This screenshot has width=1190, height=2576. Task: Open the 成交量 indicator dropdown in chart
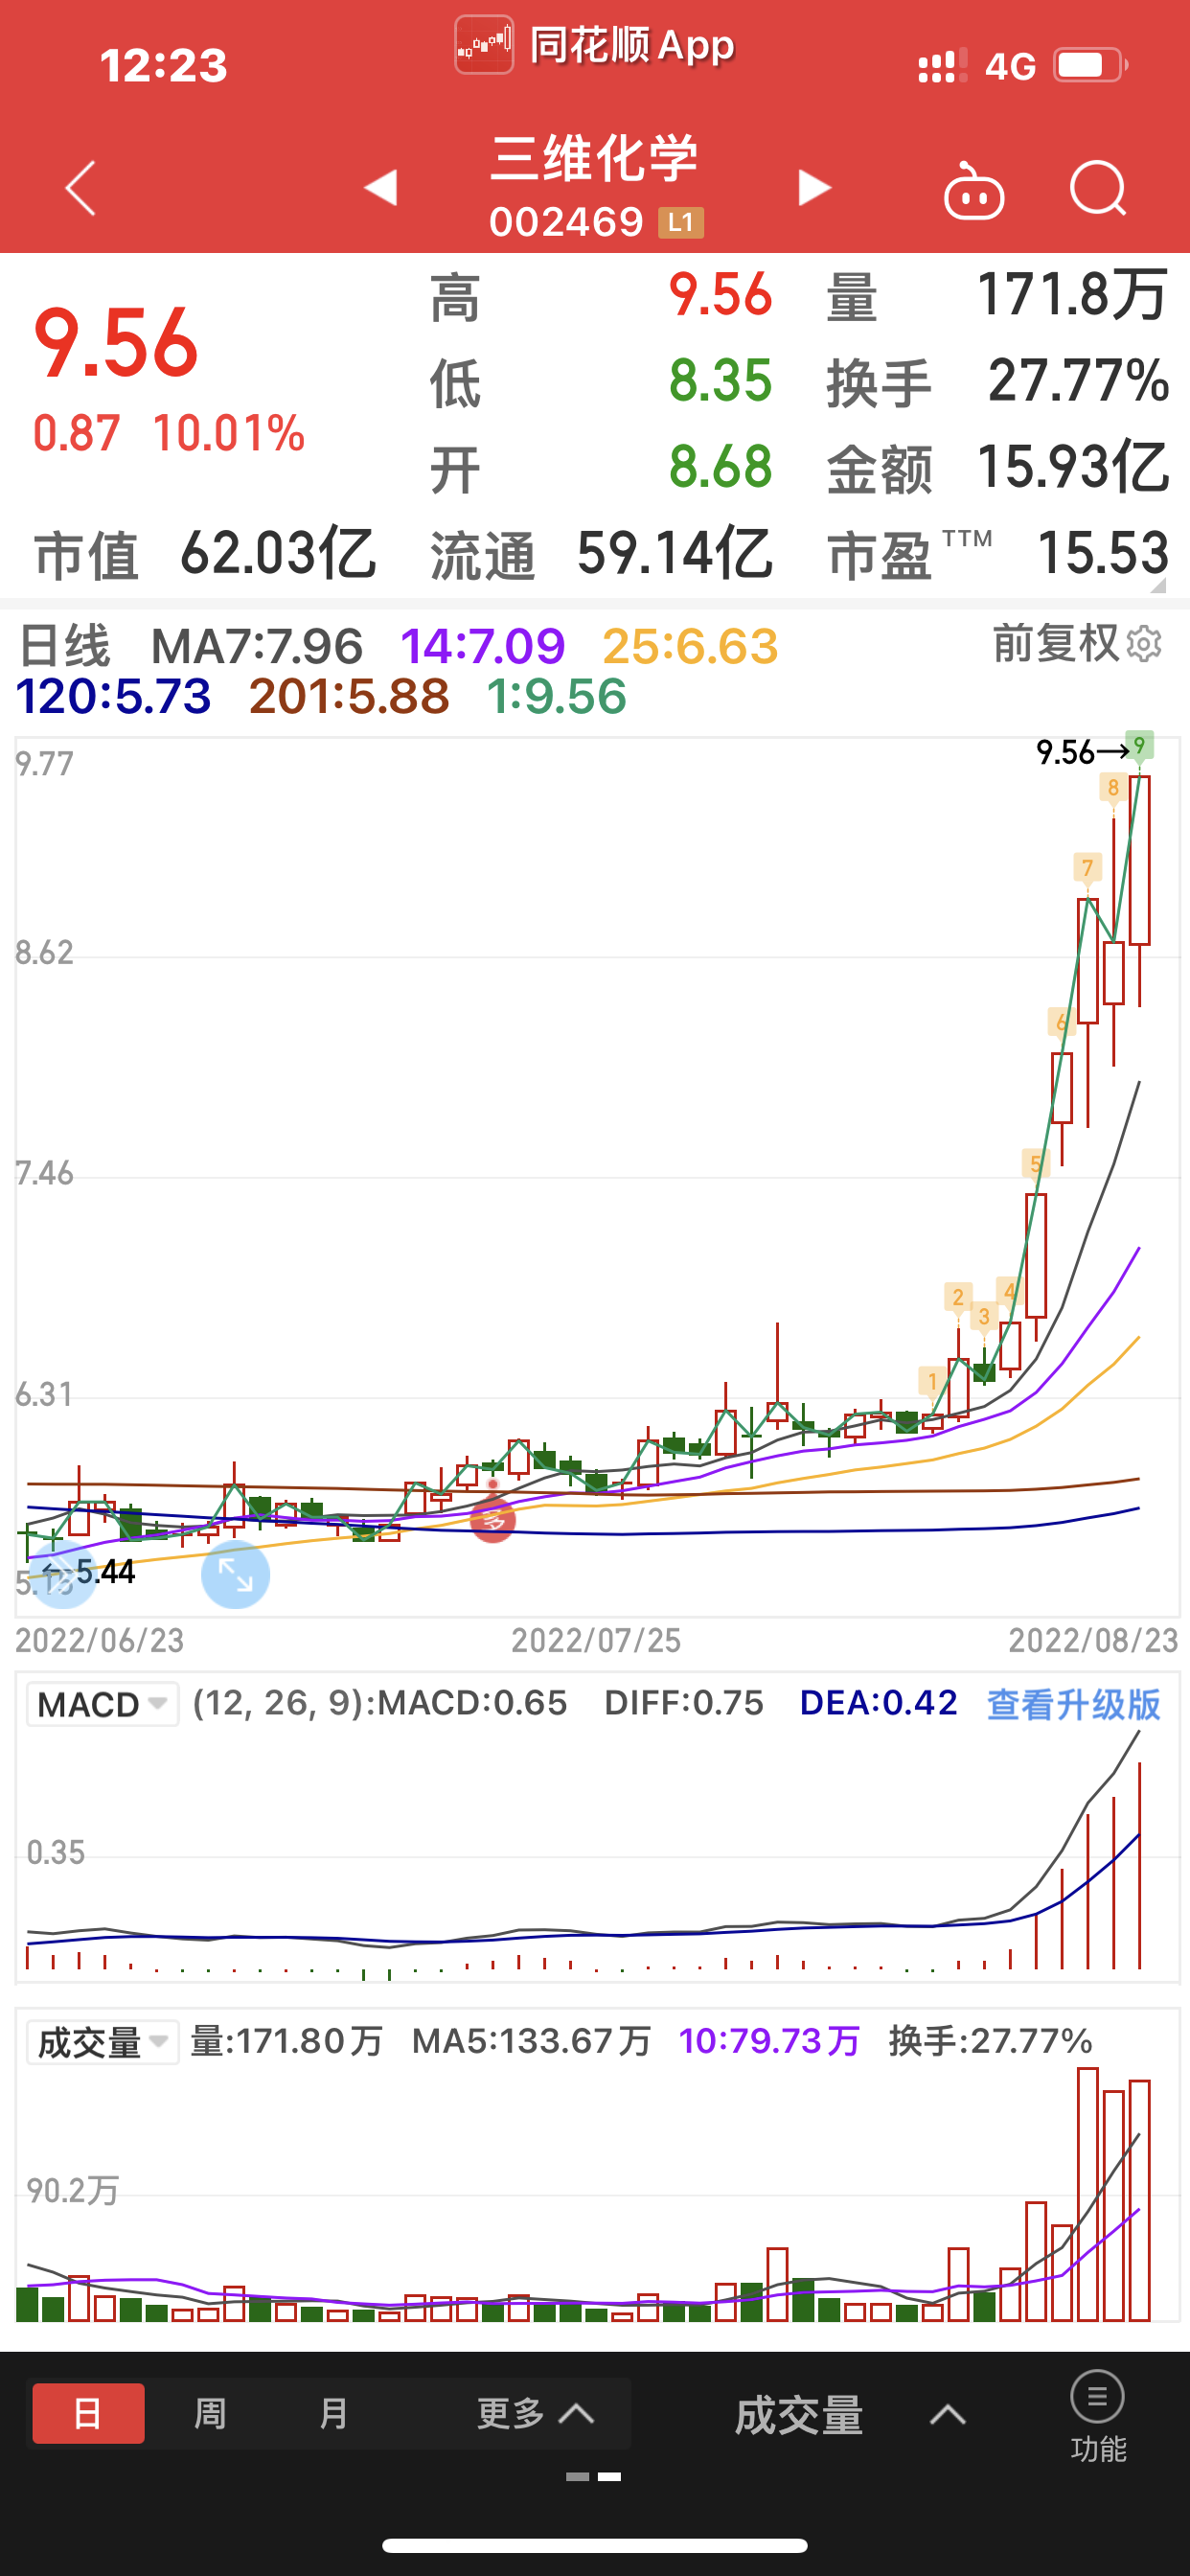pos(102,2042)
